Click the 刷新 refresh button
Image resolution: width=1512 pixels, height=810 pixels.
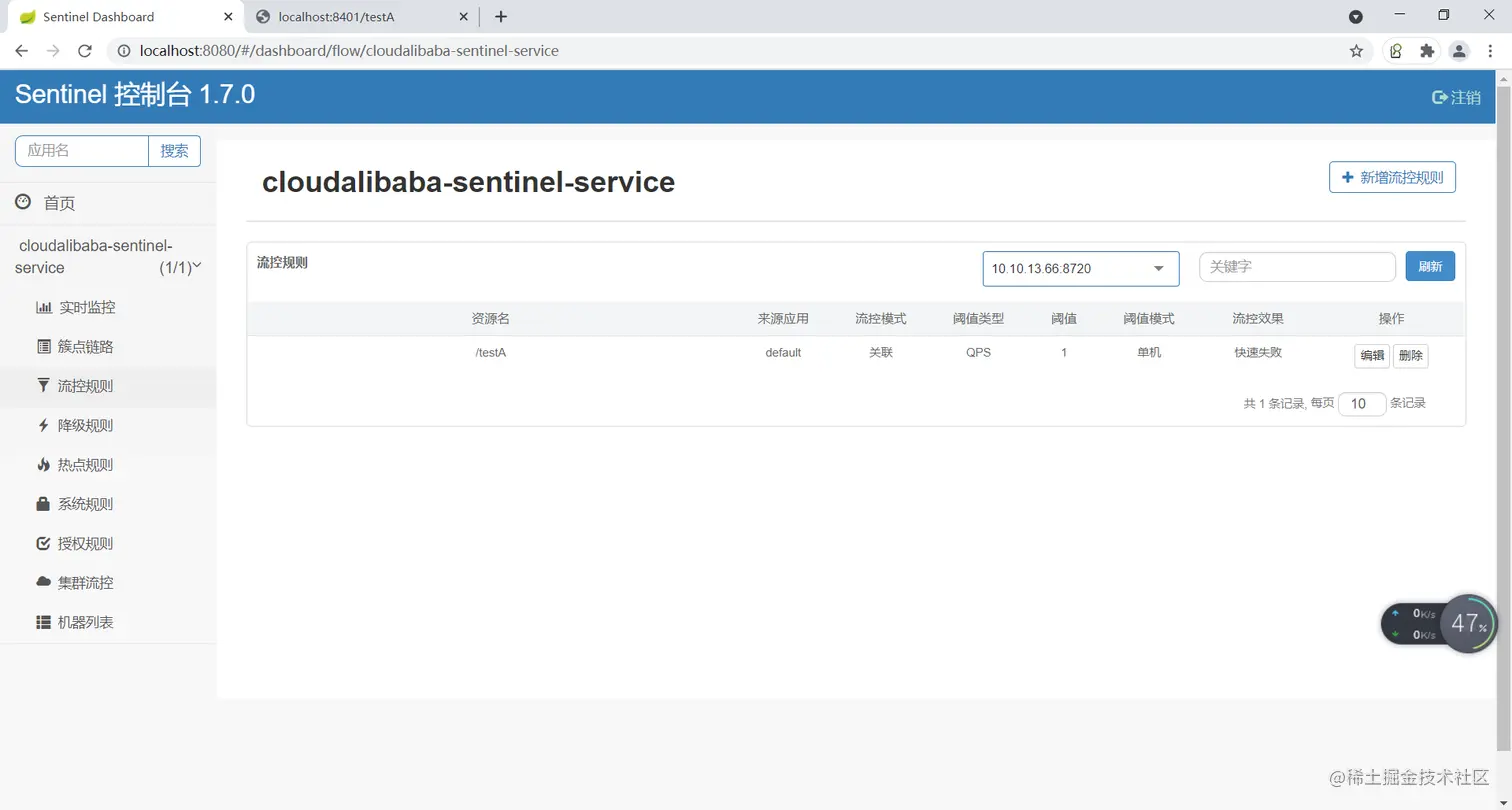(1430, 267)
